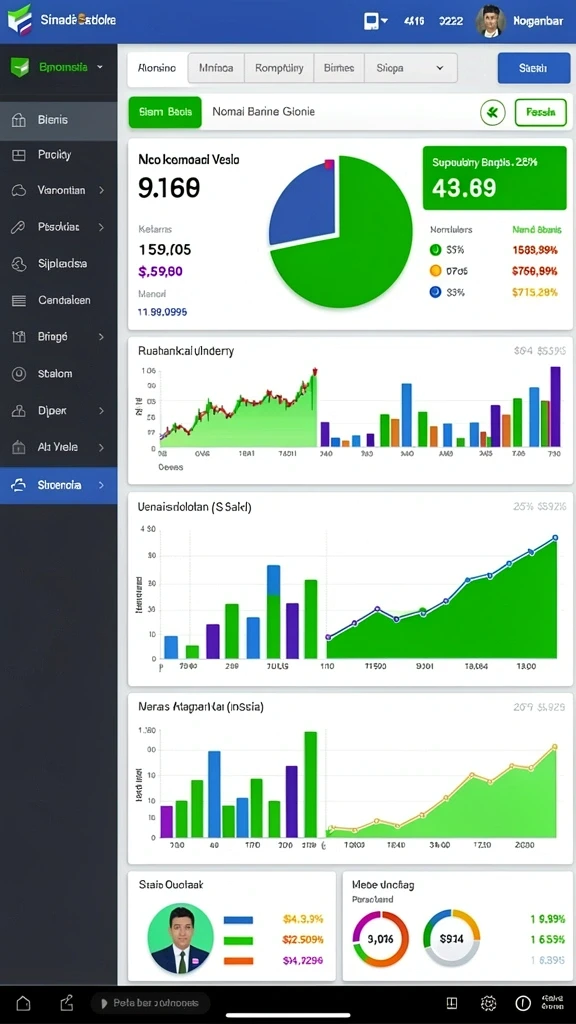Open settings gear in bottom bar
576x1024 pixels.
tap(488, 1002)
